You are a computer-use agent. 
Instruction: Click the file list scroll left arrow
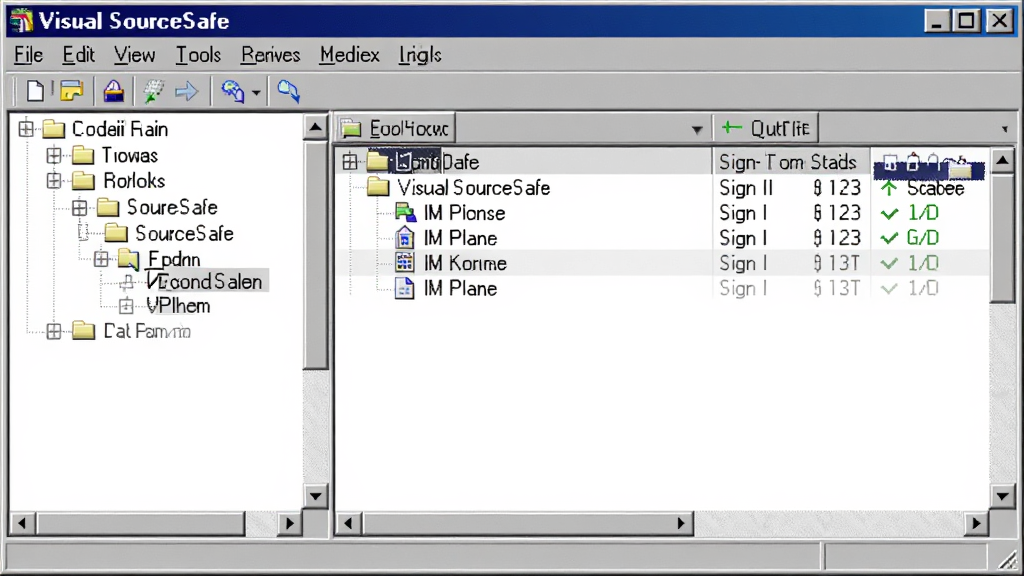pos(348,522)
